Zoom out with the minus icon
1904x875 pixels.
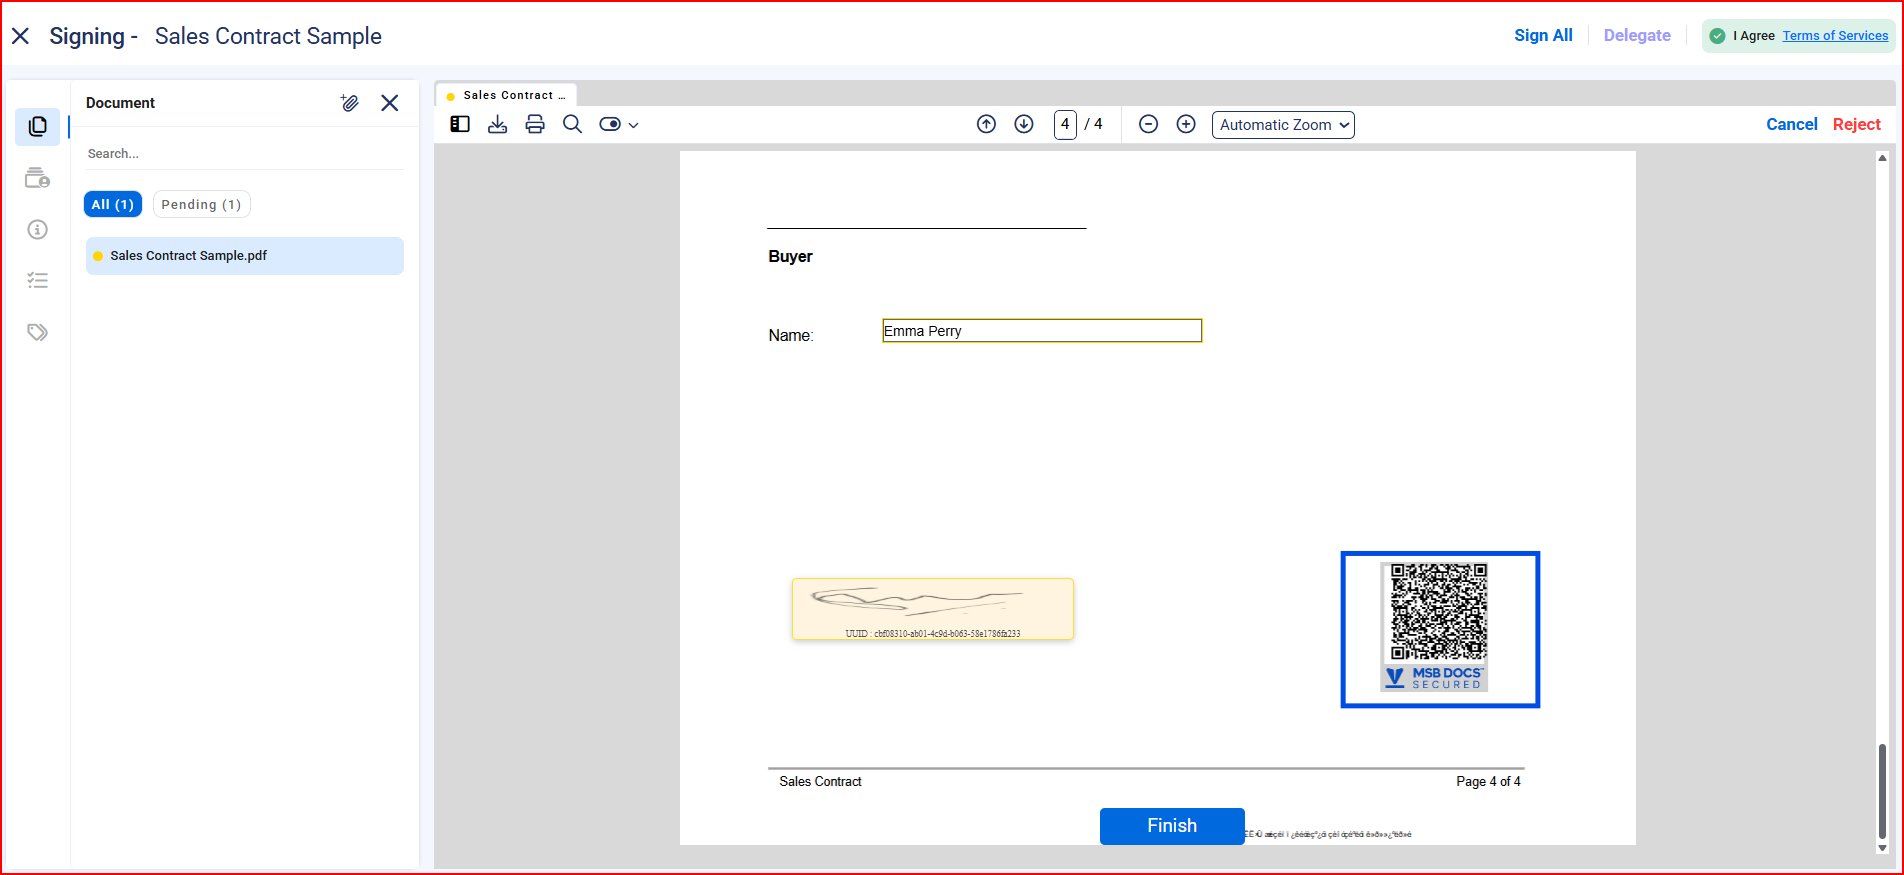coord(1148,124)
